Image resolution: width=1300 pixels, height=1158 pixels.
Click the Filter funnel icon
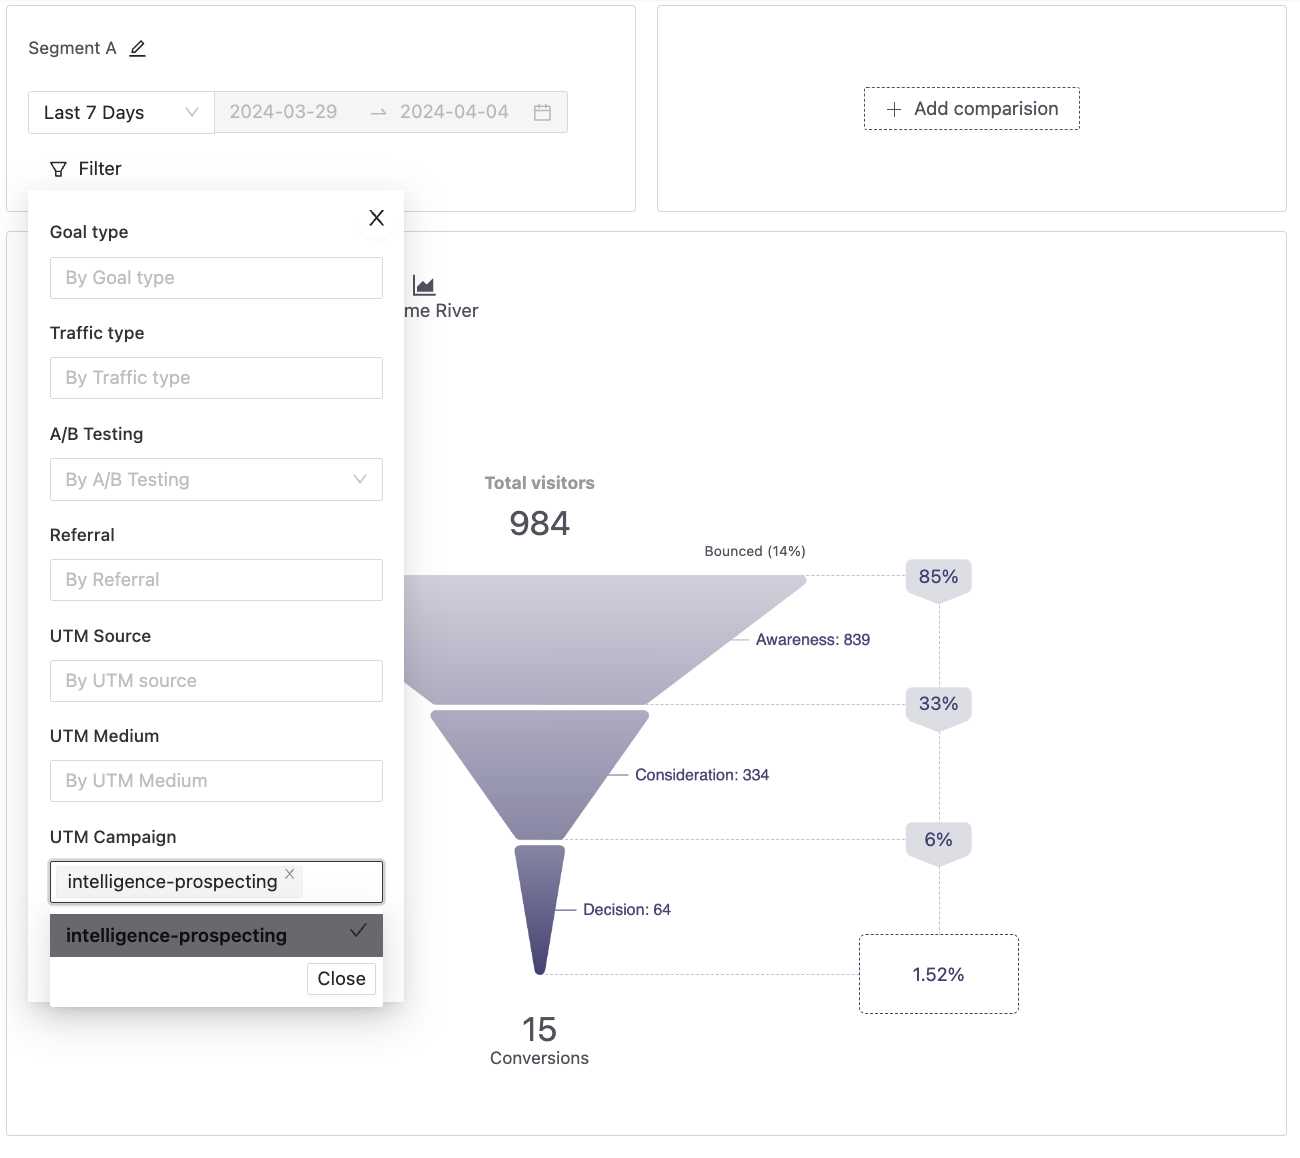click(59, 169)
